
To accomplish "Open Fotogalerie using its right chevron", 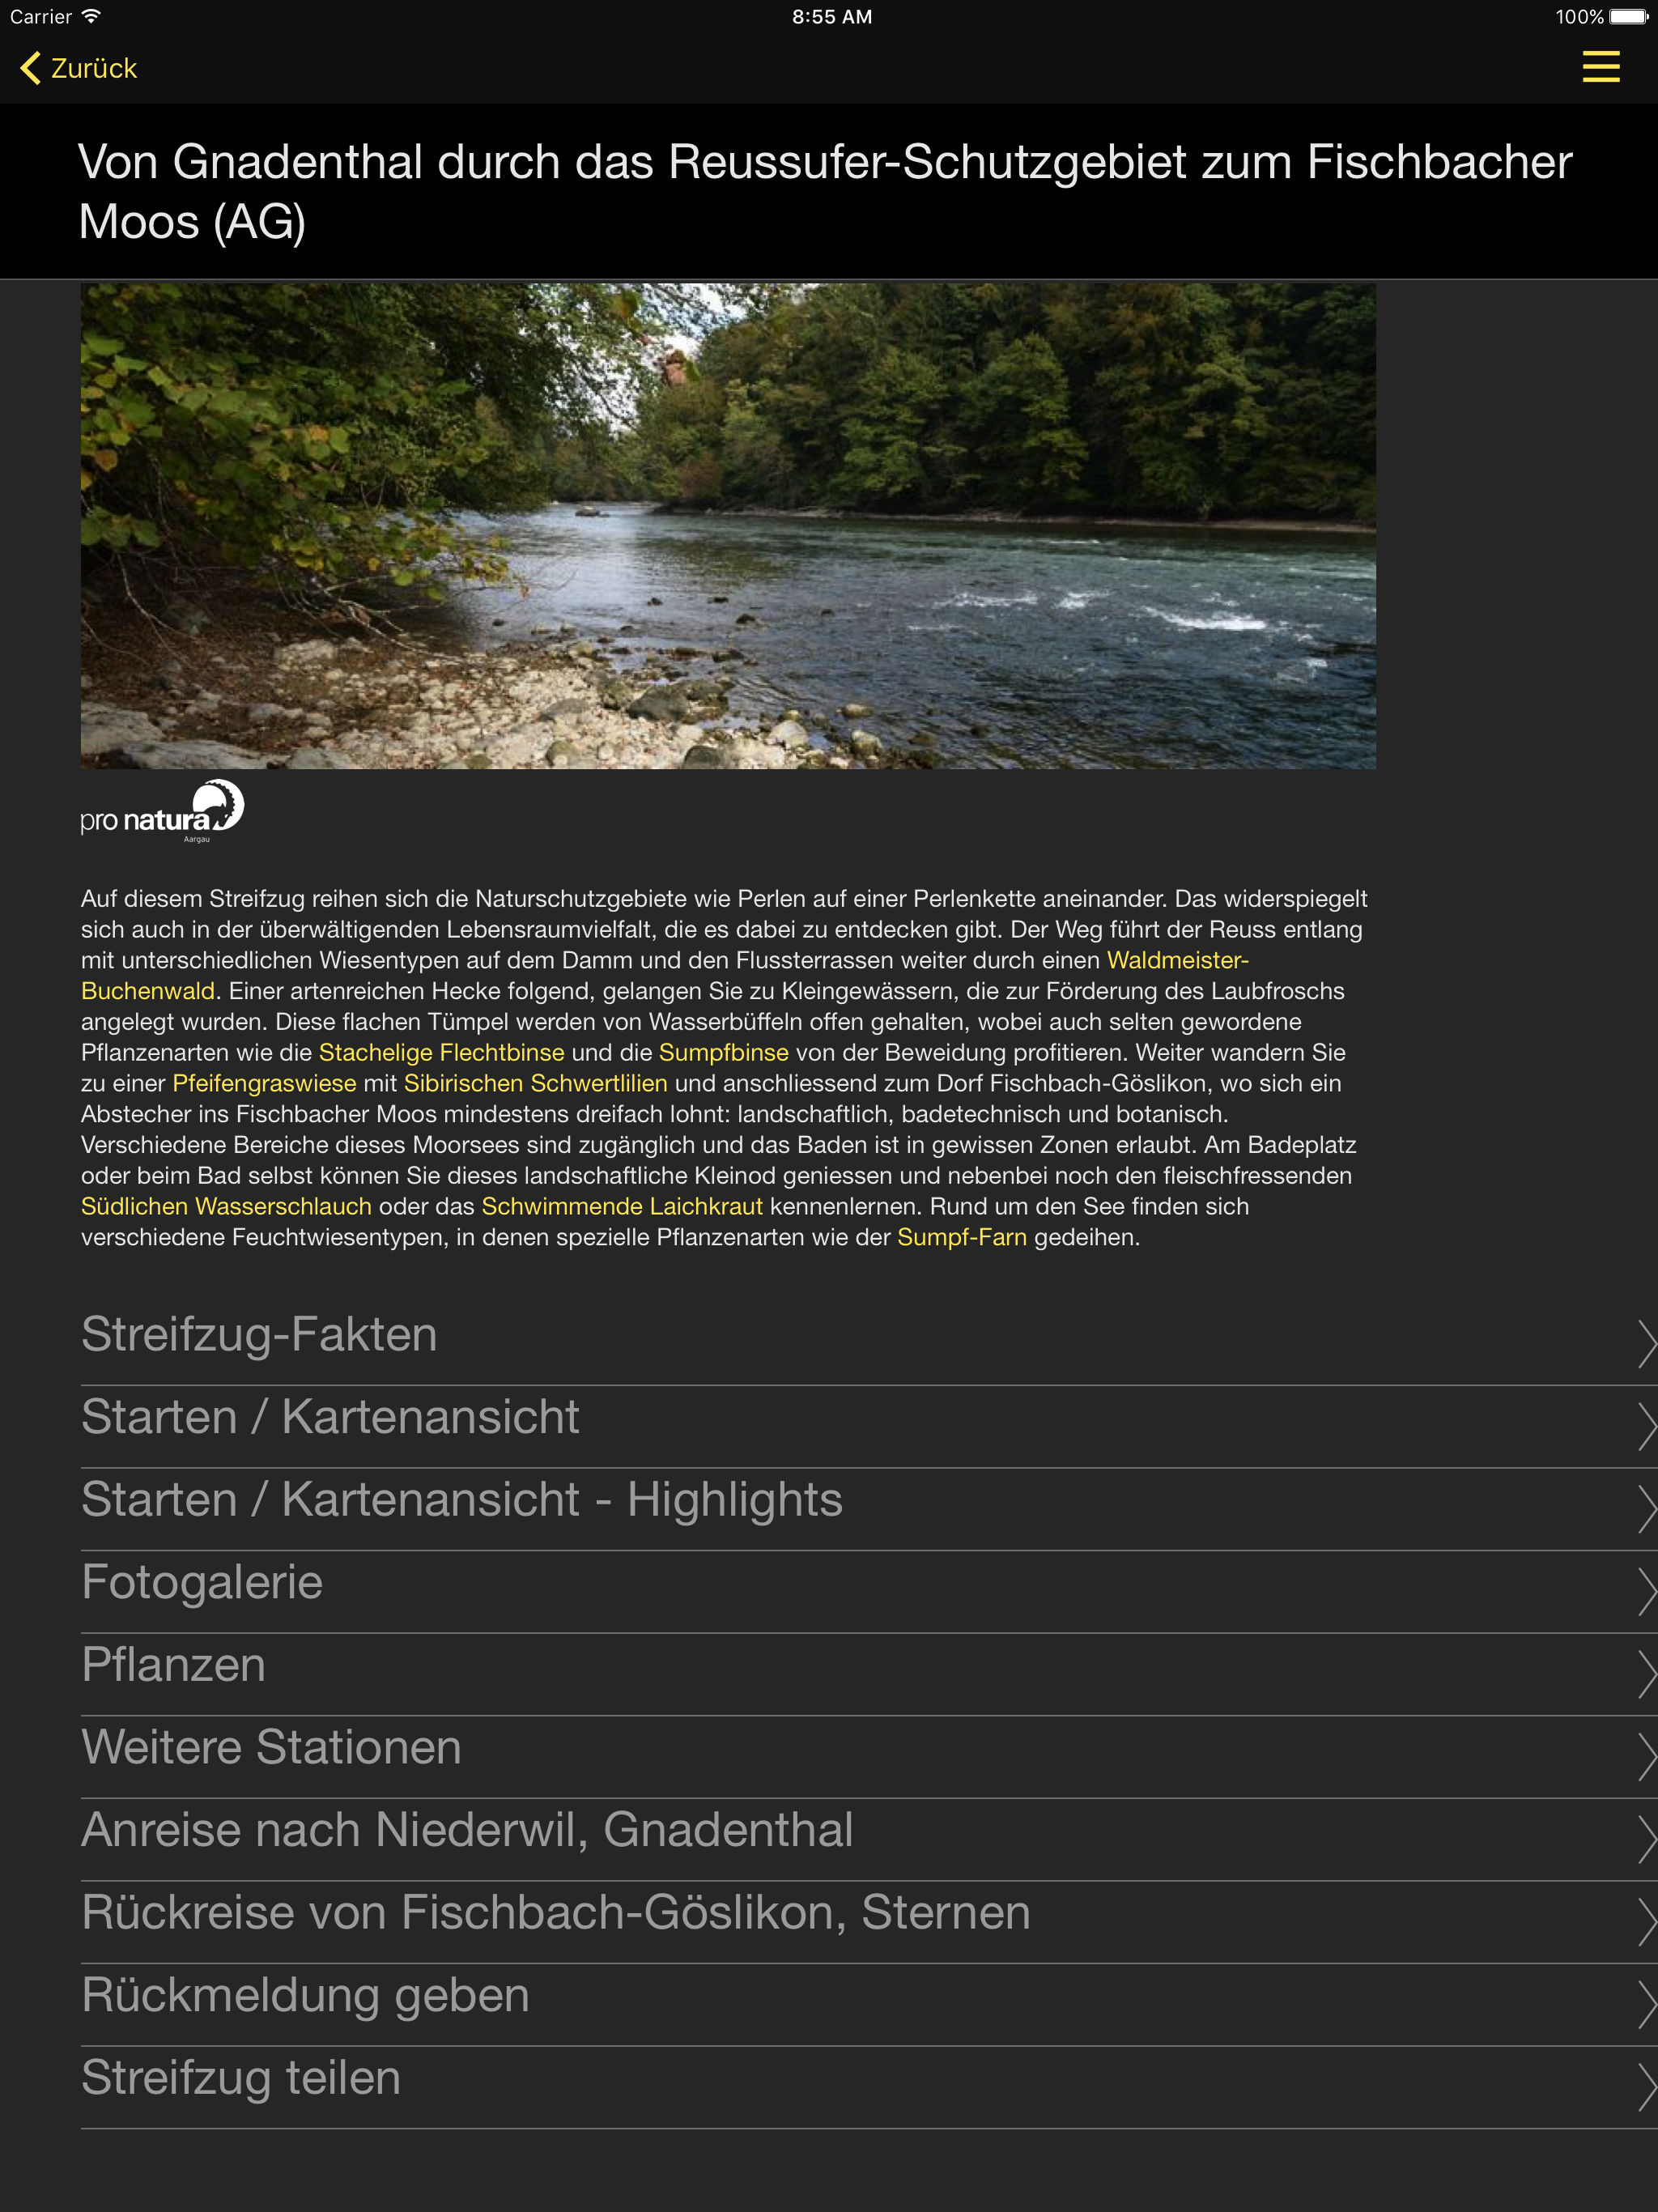I will click(1646, 1590).
